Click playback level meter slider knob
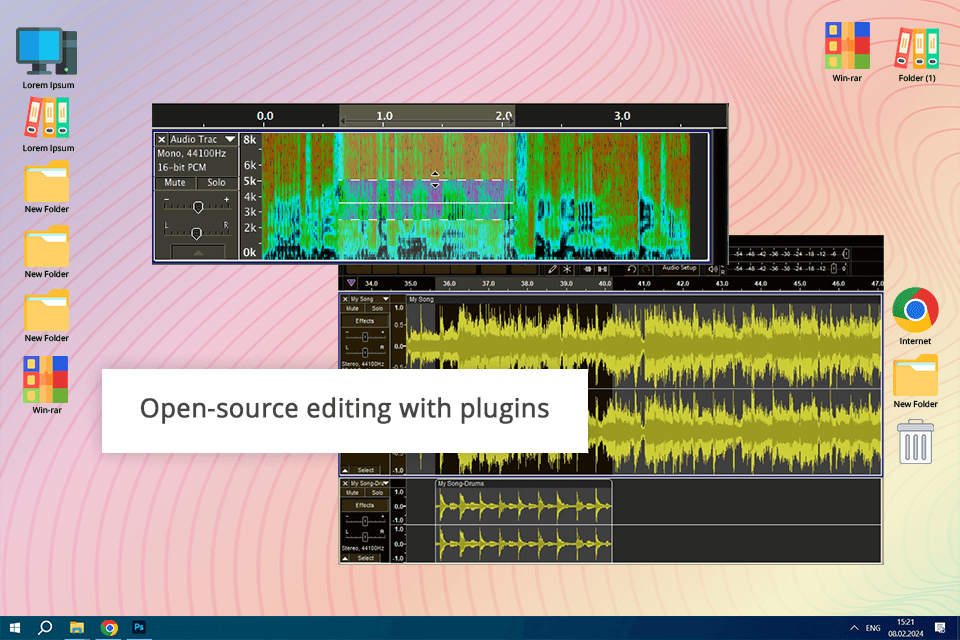The height and width of the screenshot is (640, 960). pos(833,268)
